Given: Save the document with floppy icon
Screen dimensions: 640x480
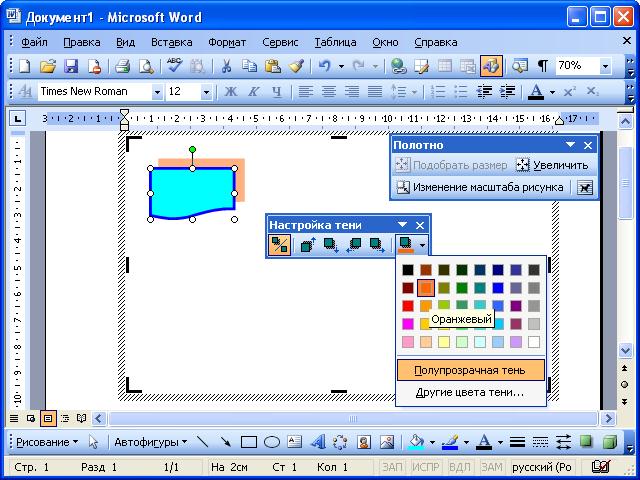Looking at the screenshot, I should [x=71, y=66].
